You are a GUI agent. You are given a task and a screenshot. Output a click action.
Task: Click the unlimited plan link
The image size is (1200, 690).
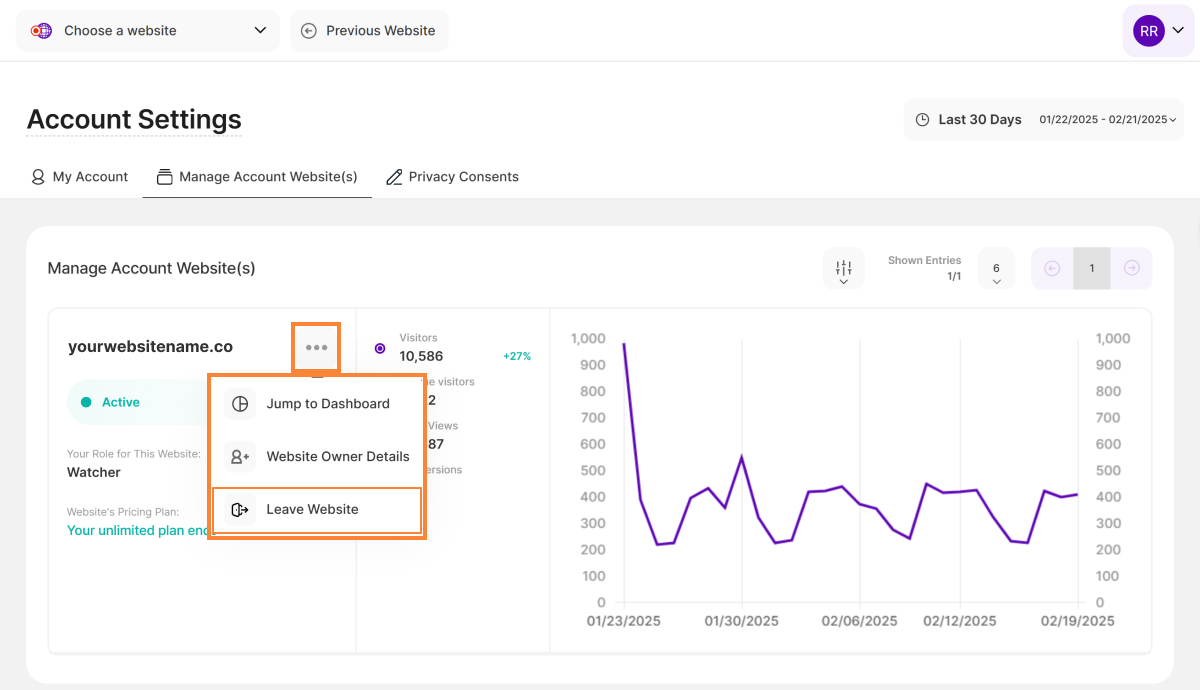click(138, 530)
